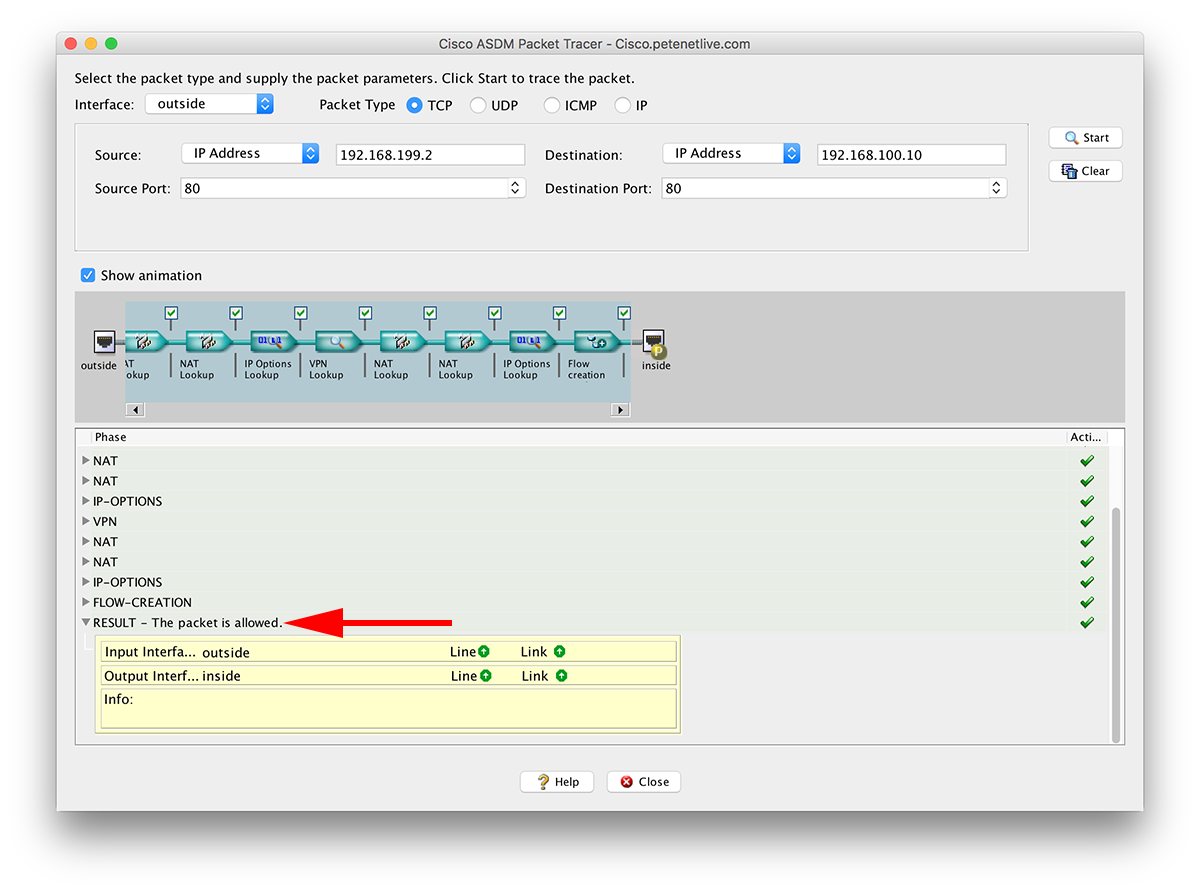
Task: Click the checkmark box above VPN Lookup
Action: (365, 313)
